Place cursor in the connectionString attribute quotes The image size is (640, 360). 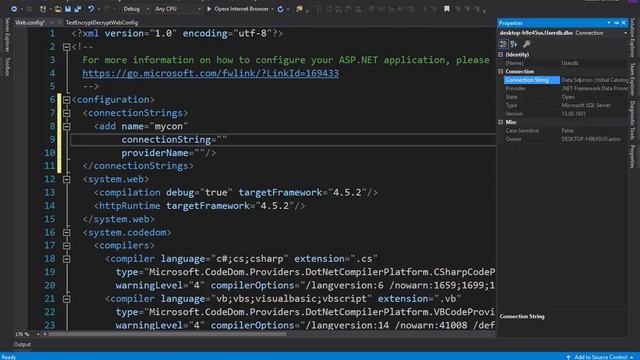click(x=222, y=140)
